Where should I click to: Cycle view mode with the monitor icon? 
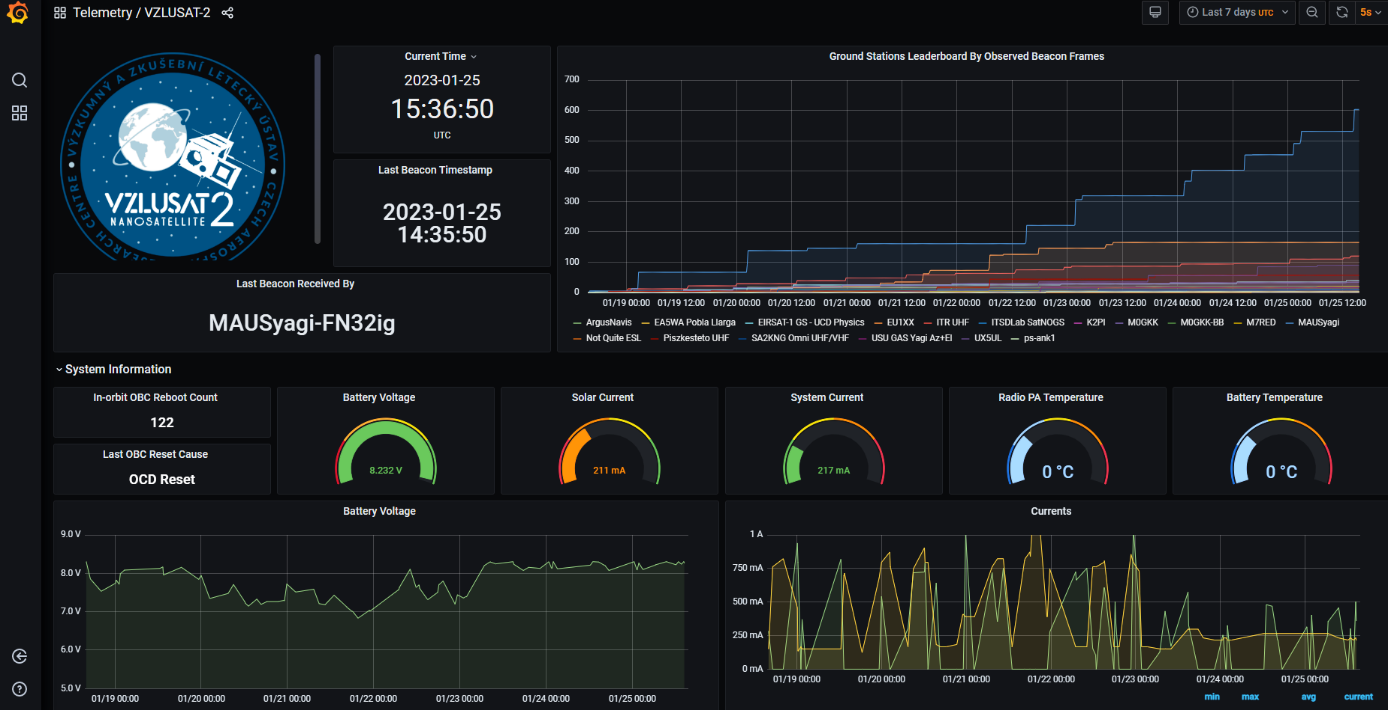pyautogui.click(x=1156, y=13)
